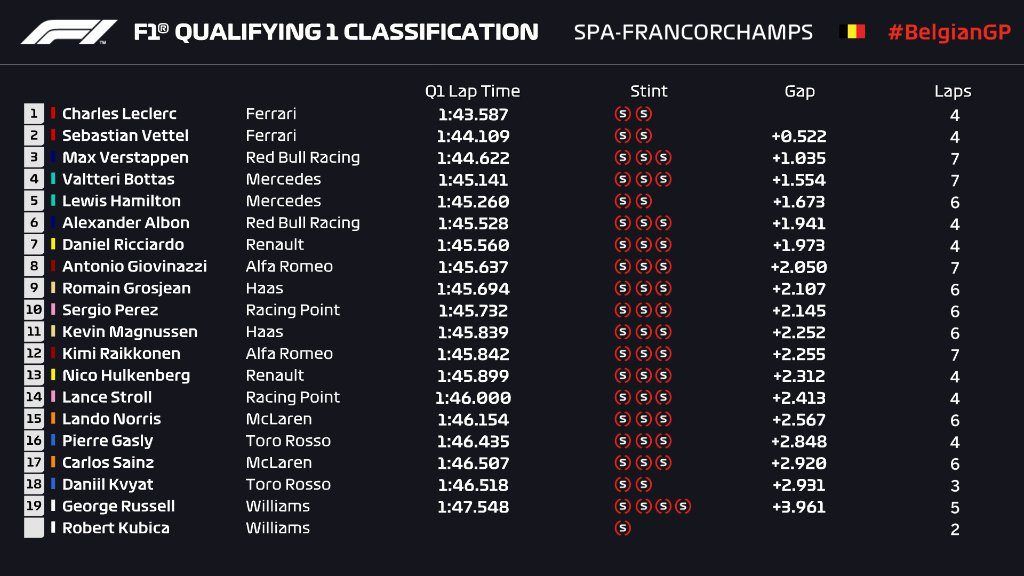Click the Q1 Lap Time column header
This screenshot has width=1024, height=576.
(x=472, y=91)
